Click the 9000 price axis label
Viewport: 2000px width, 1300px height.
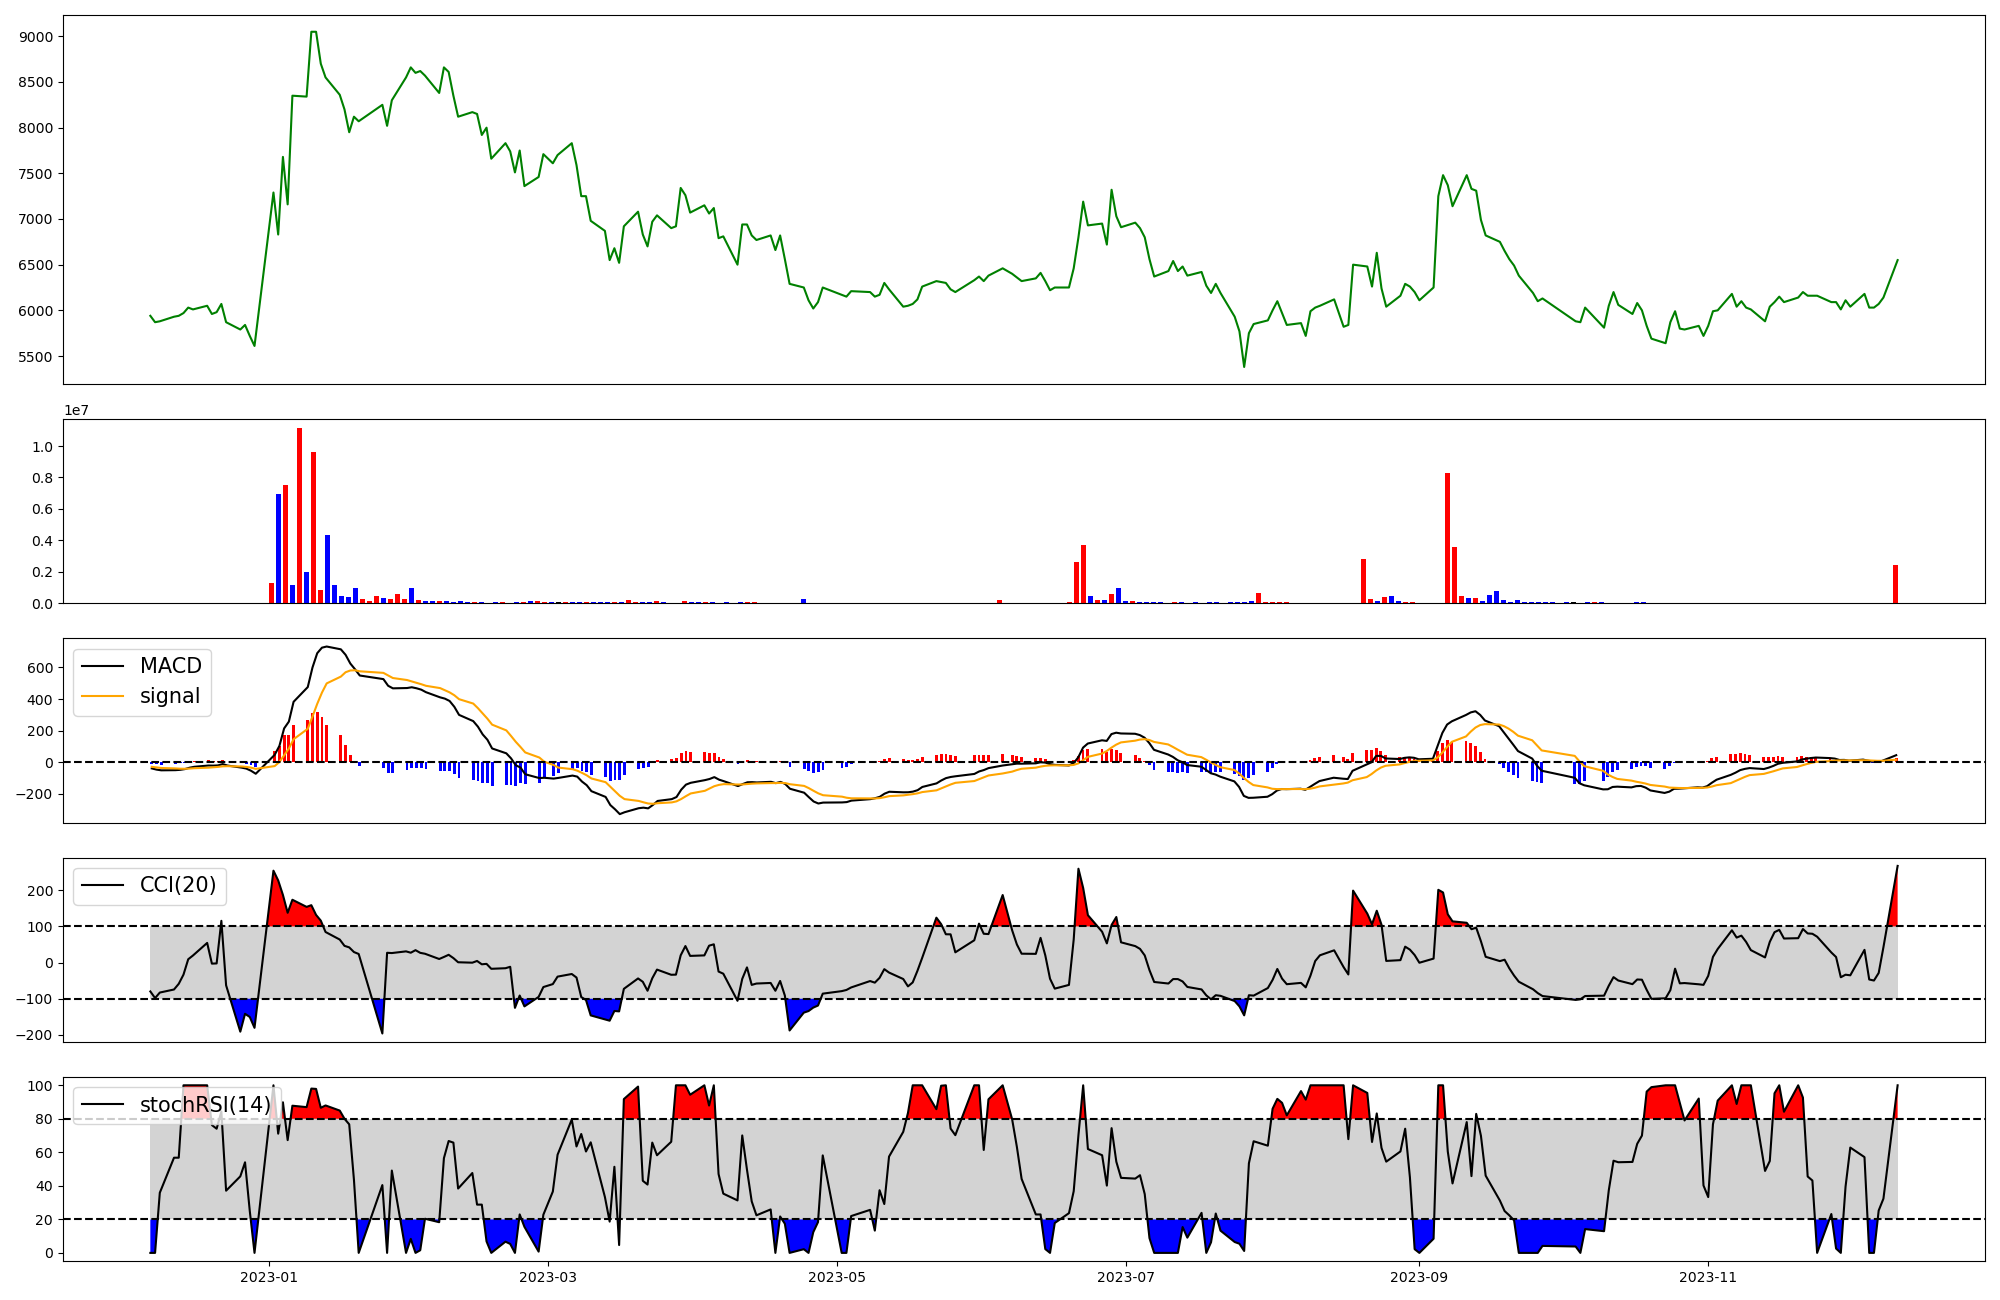pos(36,37)
